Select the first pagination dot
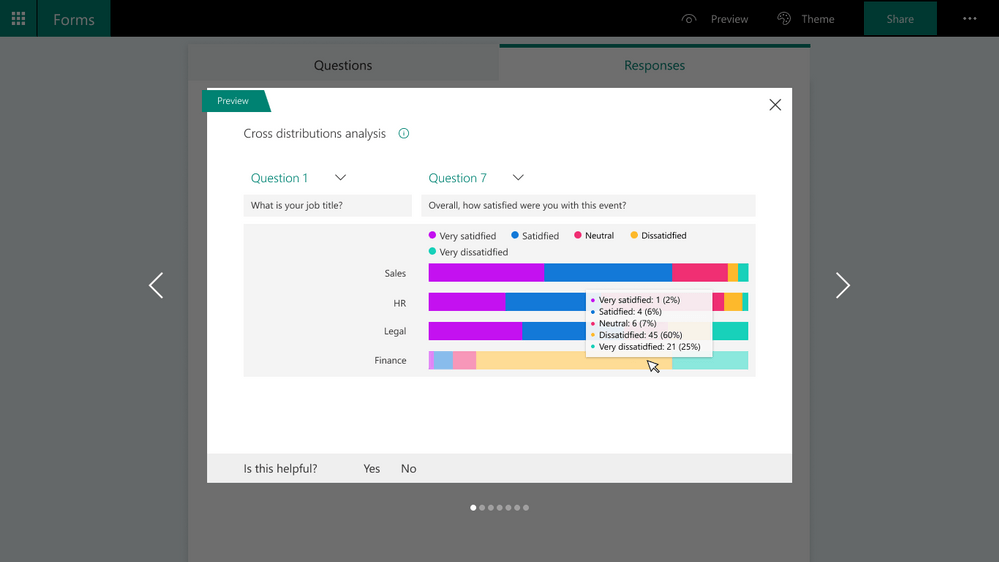 click(473, 508)
